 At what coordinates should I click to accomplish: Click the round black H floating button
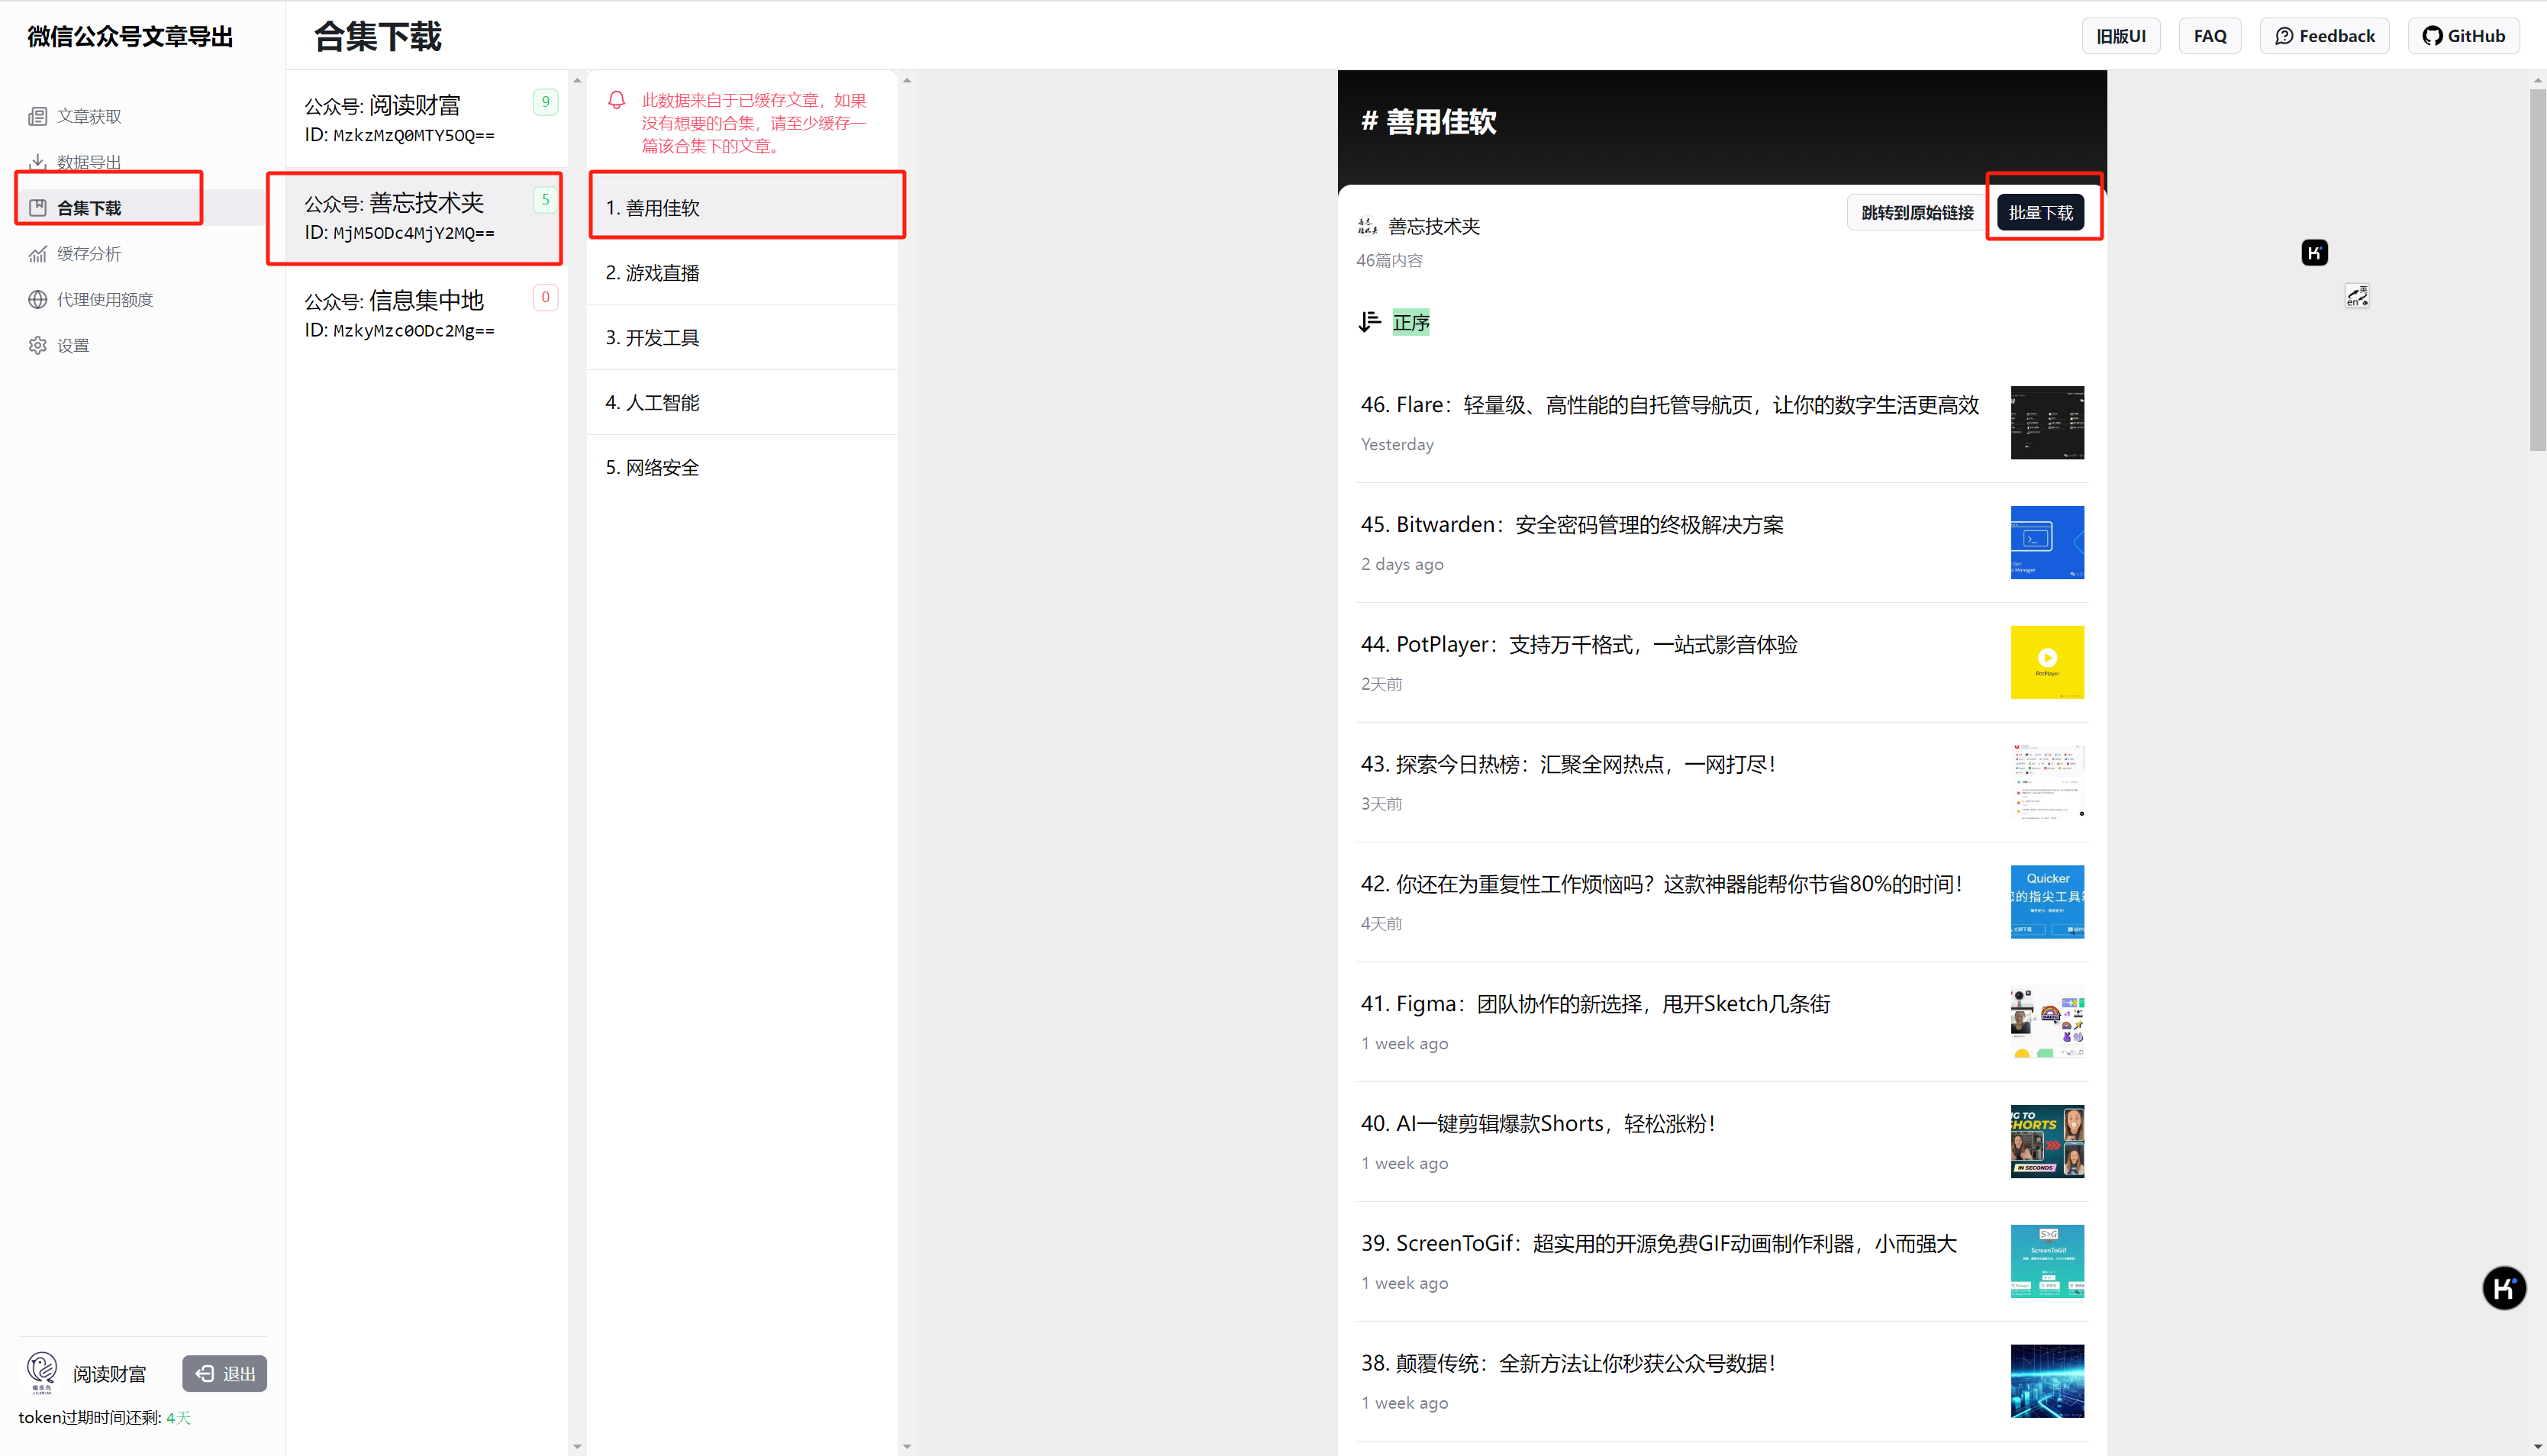(x=2503, y=1288)
